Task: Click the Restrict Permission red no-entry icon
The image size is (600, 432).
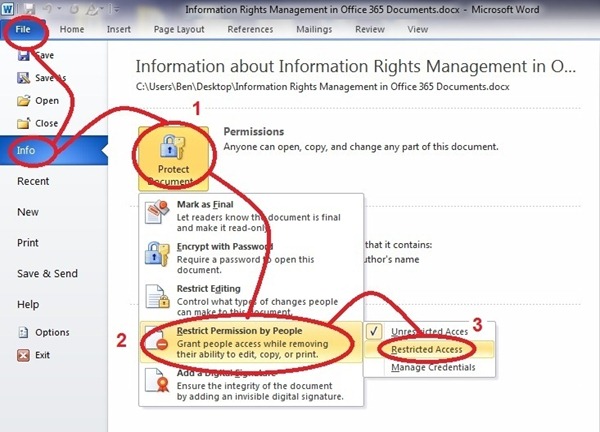Action: click(162, 344)
